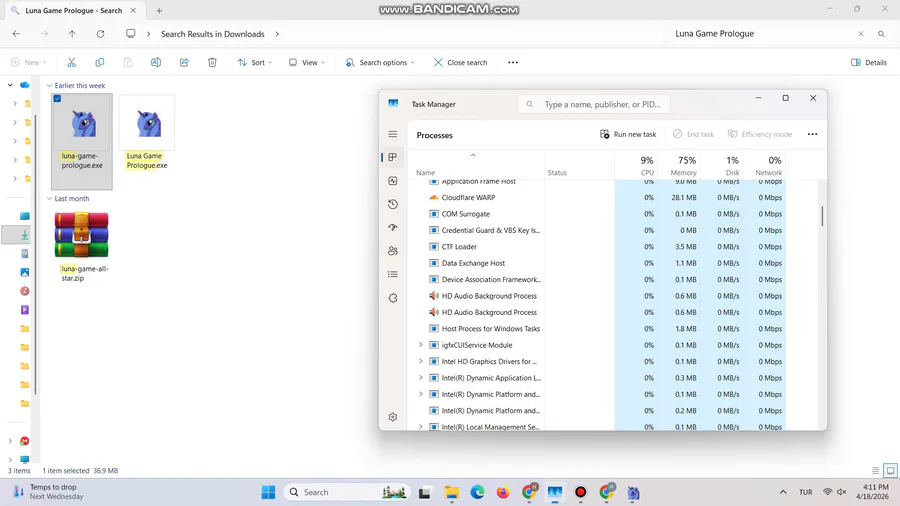This screenshot has height=506, width=900.
Task: Uncheck luna-game-prologue.exe selection checkbox
Action: 57,99
